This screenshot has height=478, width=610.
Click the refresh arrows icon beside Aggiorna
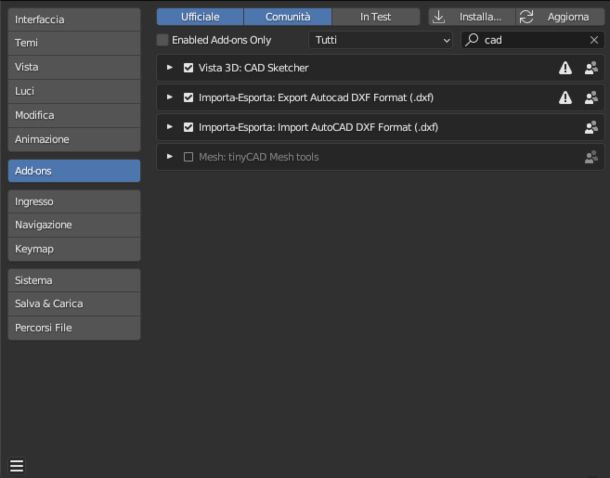tap(526, 17)
